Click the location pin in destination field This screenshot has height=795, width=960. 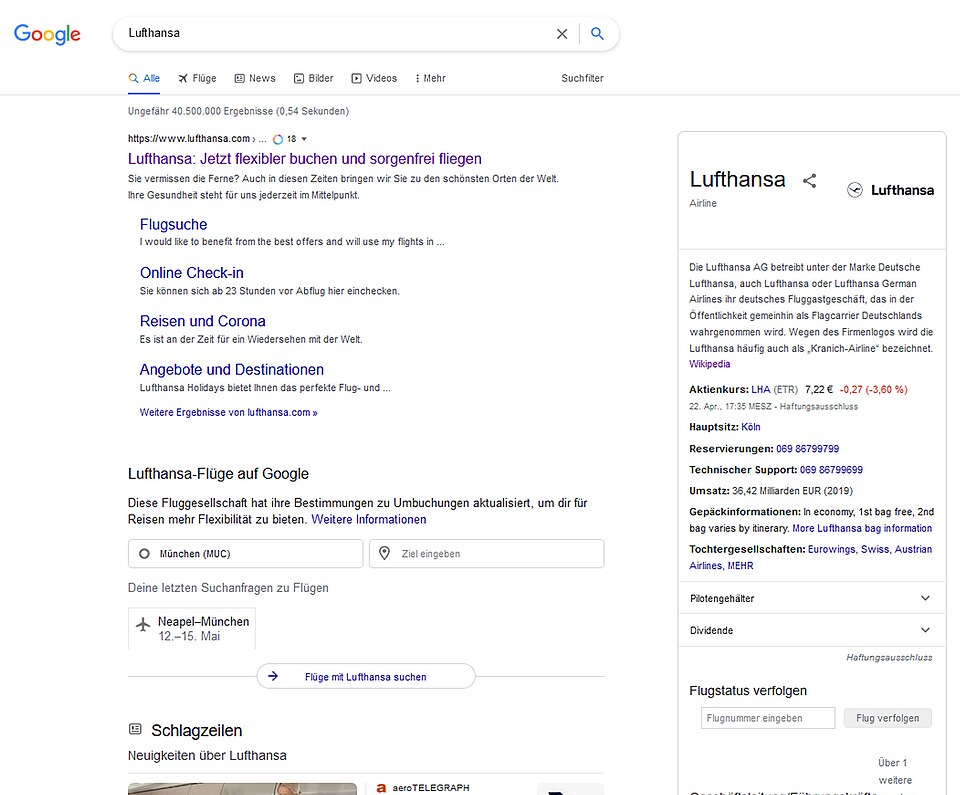(384, 553)
